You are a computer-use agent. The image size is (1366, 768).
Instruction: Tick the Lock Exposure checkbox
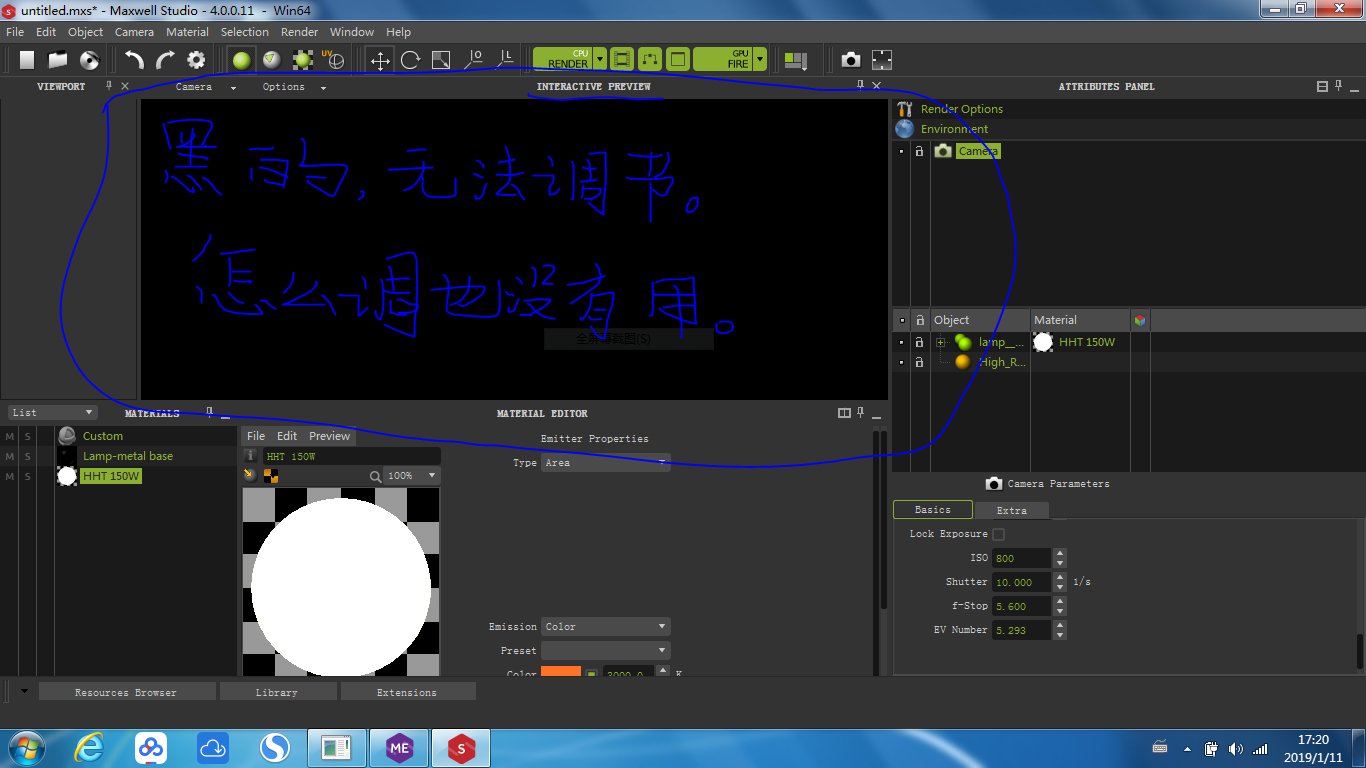click(998, 534)
